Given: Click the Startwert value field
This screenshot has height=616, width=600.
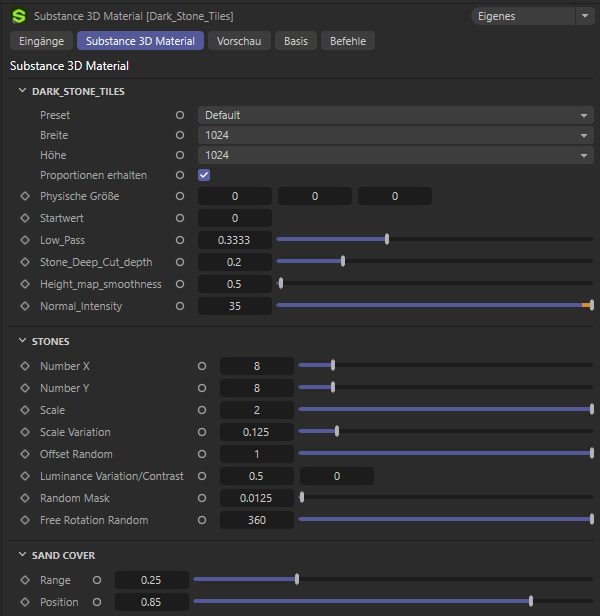Looking at the screenshot, I should tap(235, 218).
